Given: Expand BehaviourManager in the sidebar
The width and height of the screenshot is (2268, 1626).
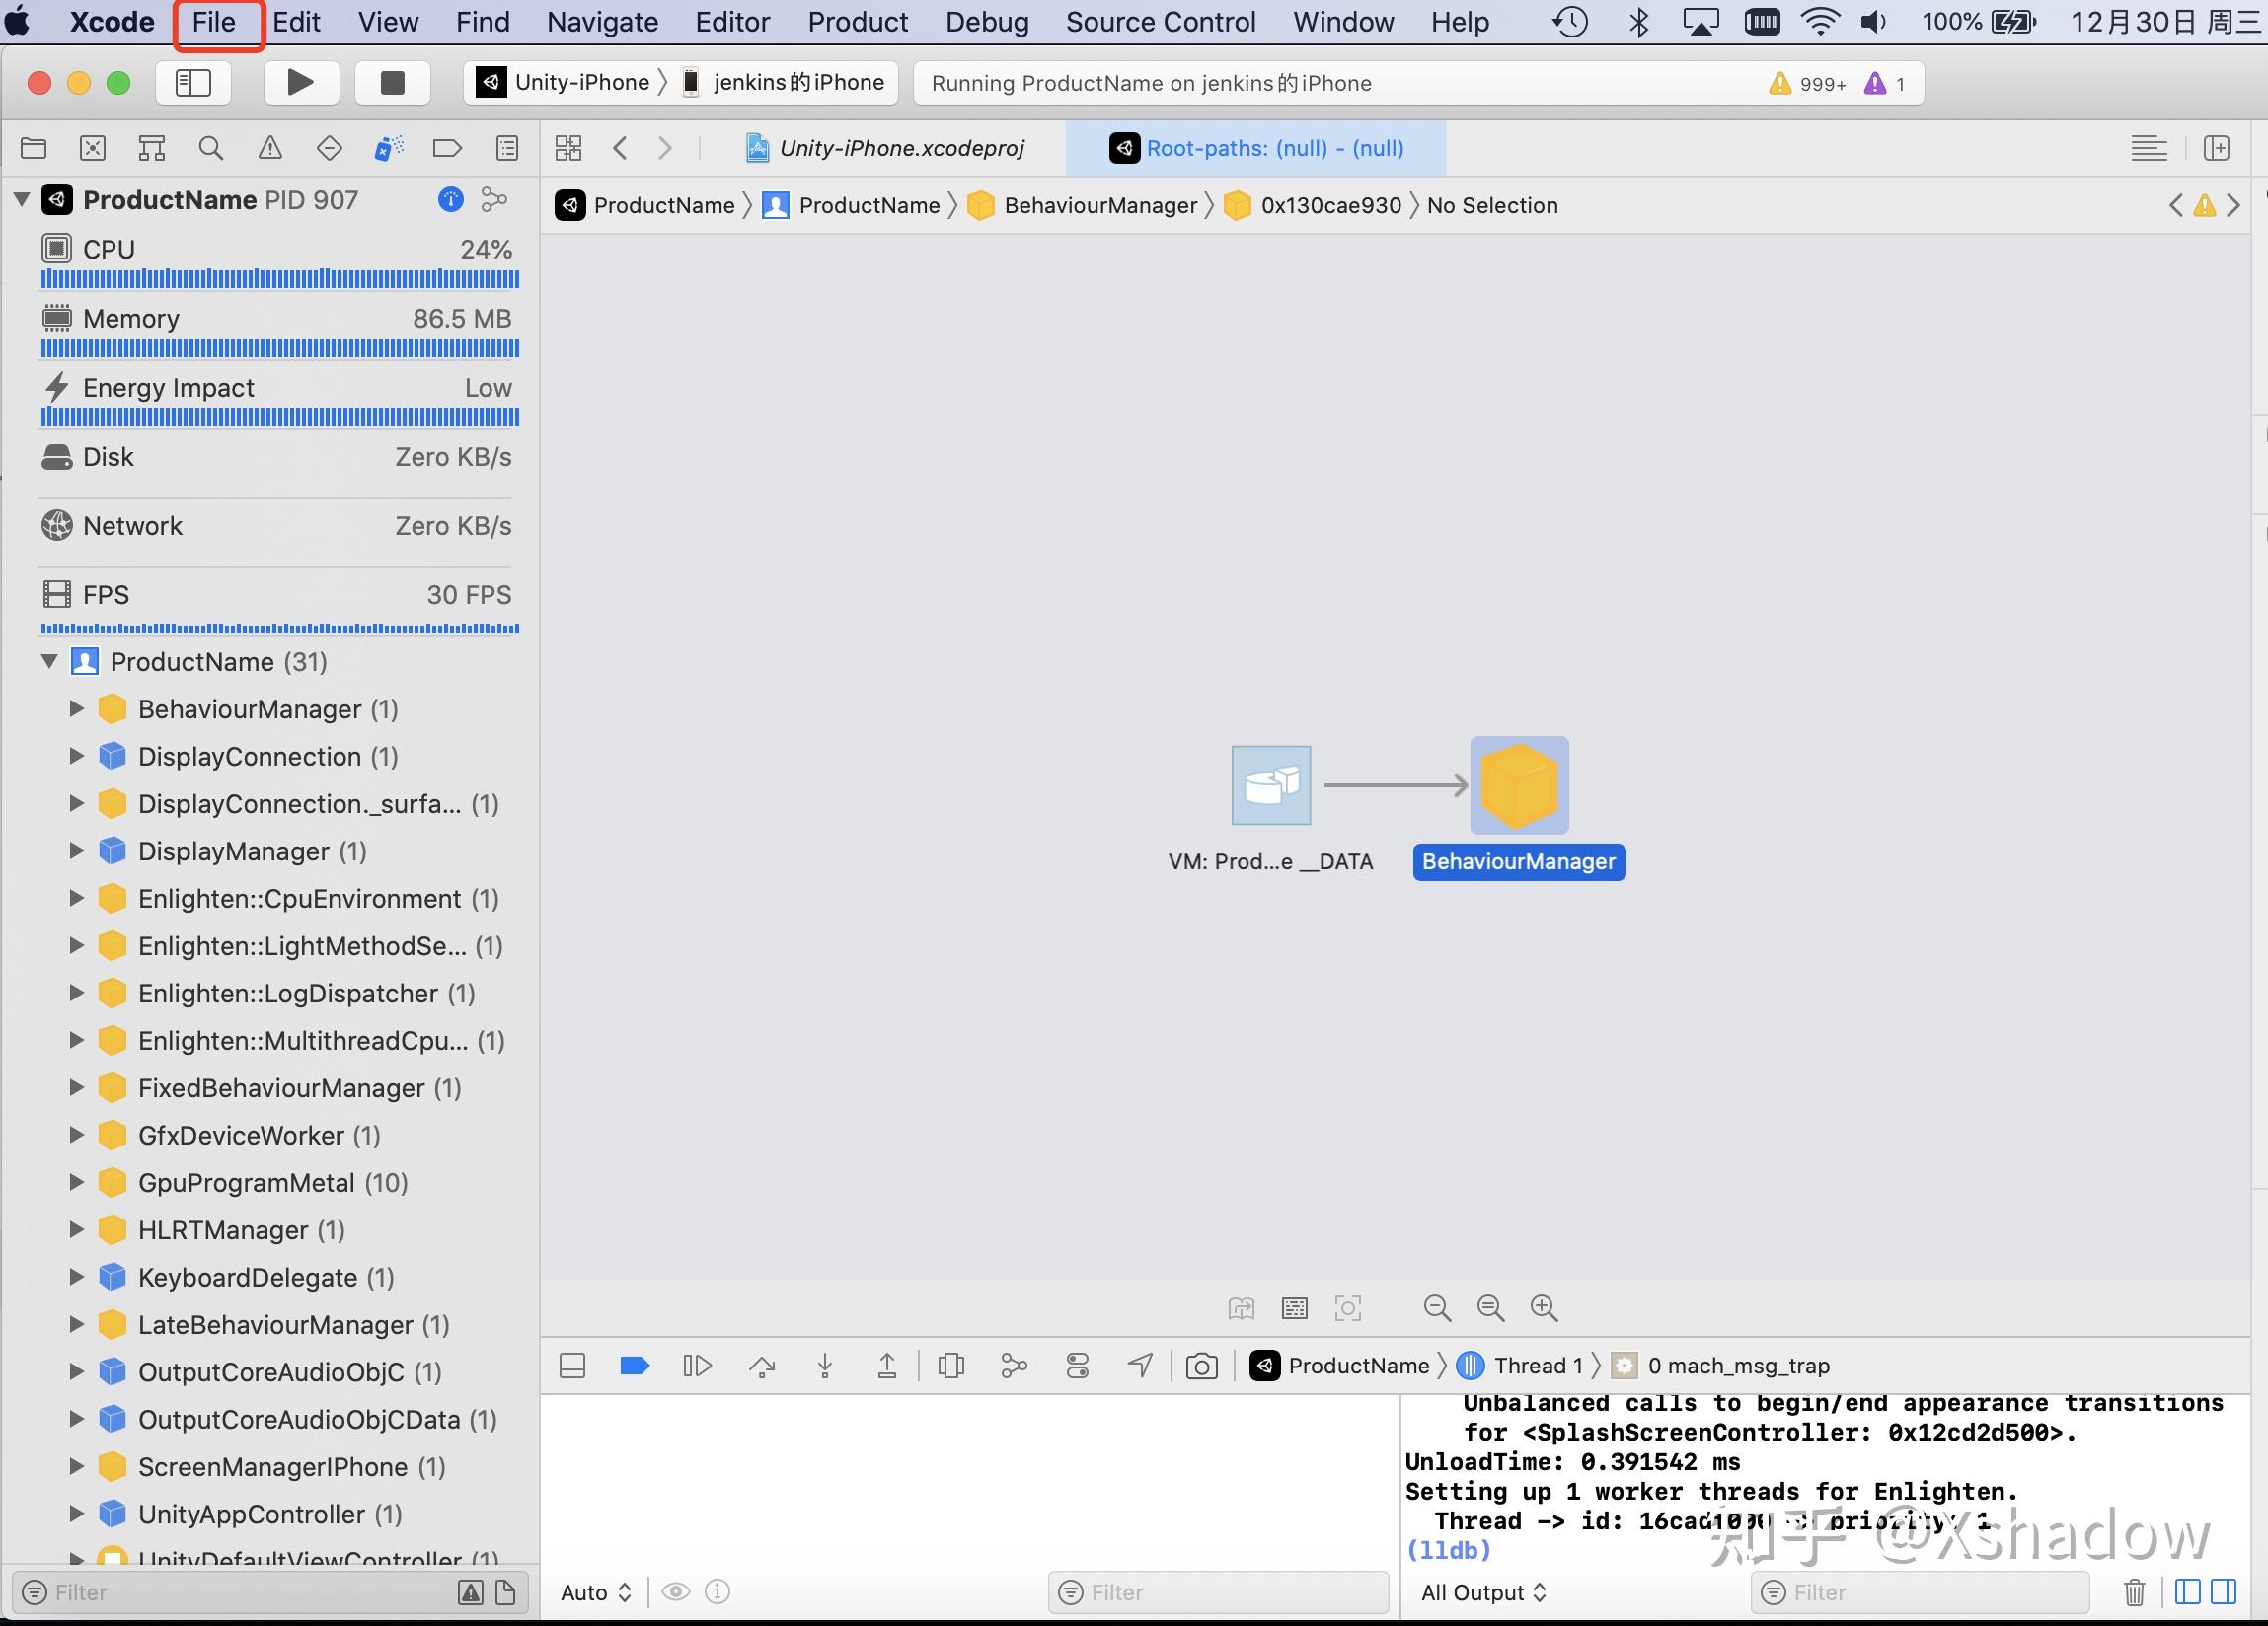Looking at the screenshot, I should [x=77, y=709].
